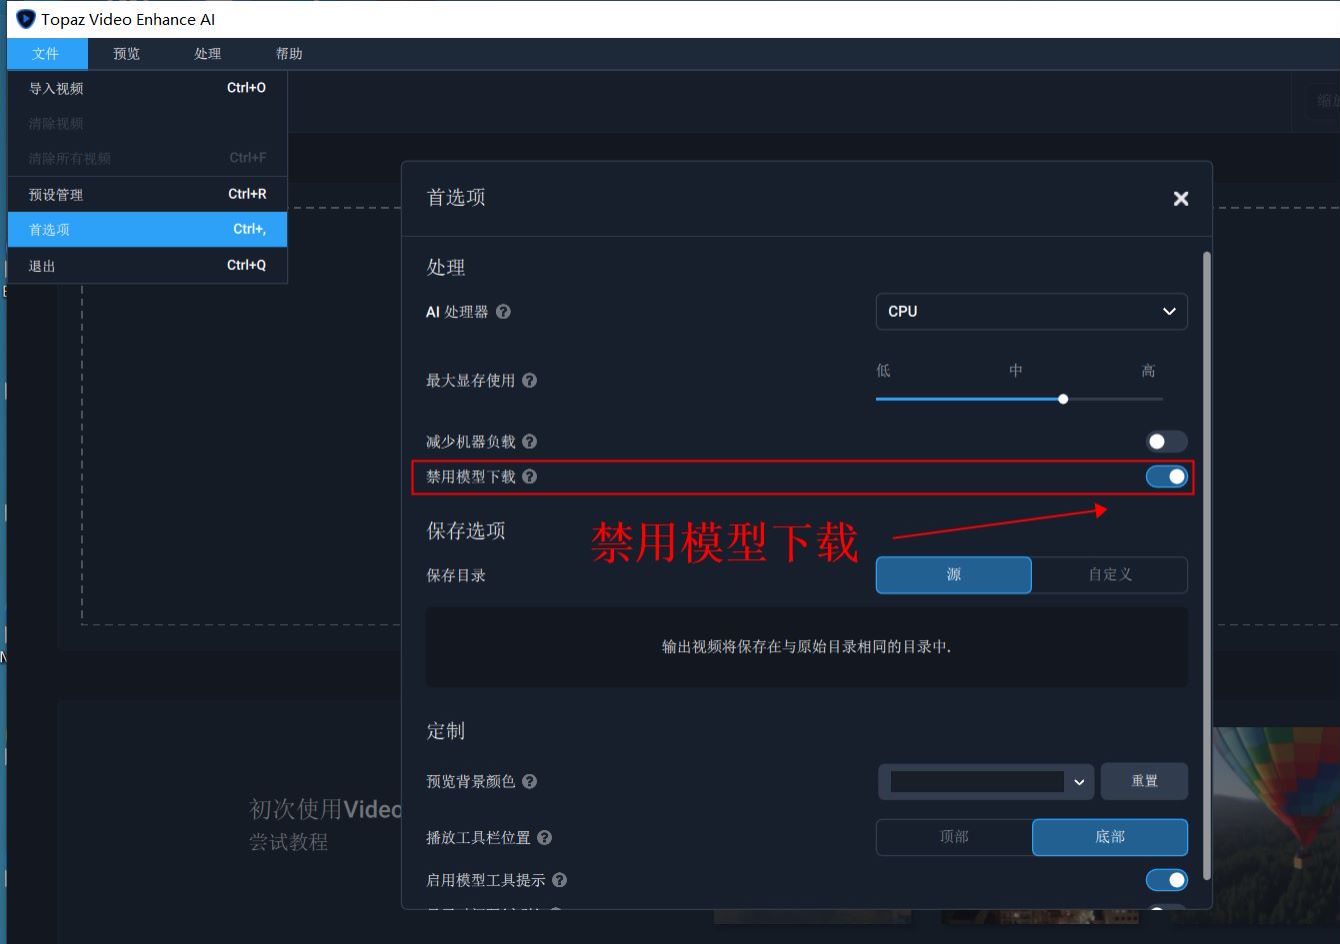
Task: Open the 预览背景颜色 color dropdown
Action: point(1078,782)
